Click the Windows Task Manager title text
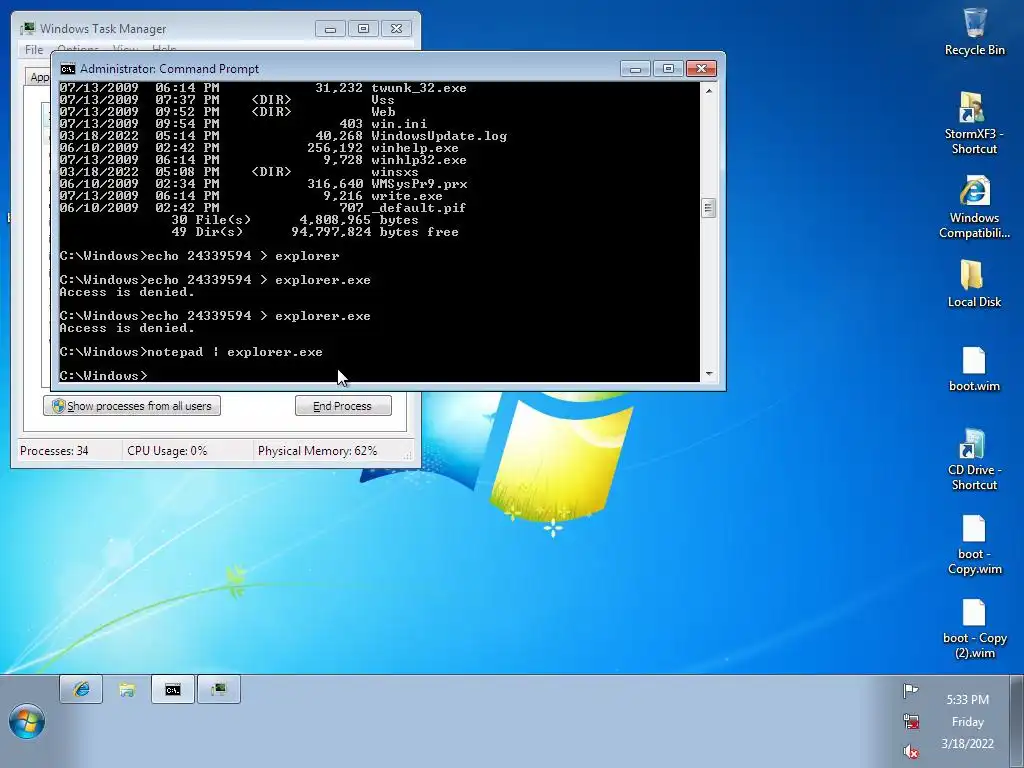Screen dimensions: 1024x768 103,29
